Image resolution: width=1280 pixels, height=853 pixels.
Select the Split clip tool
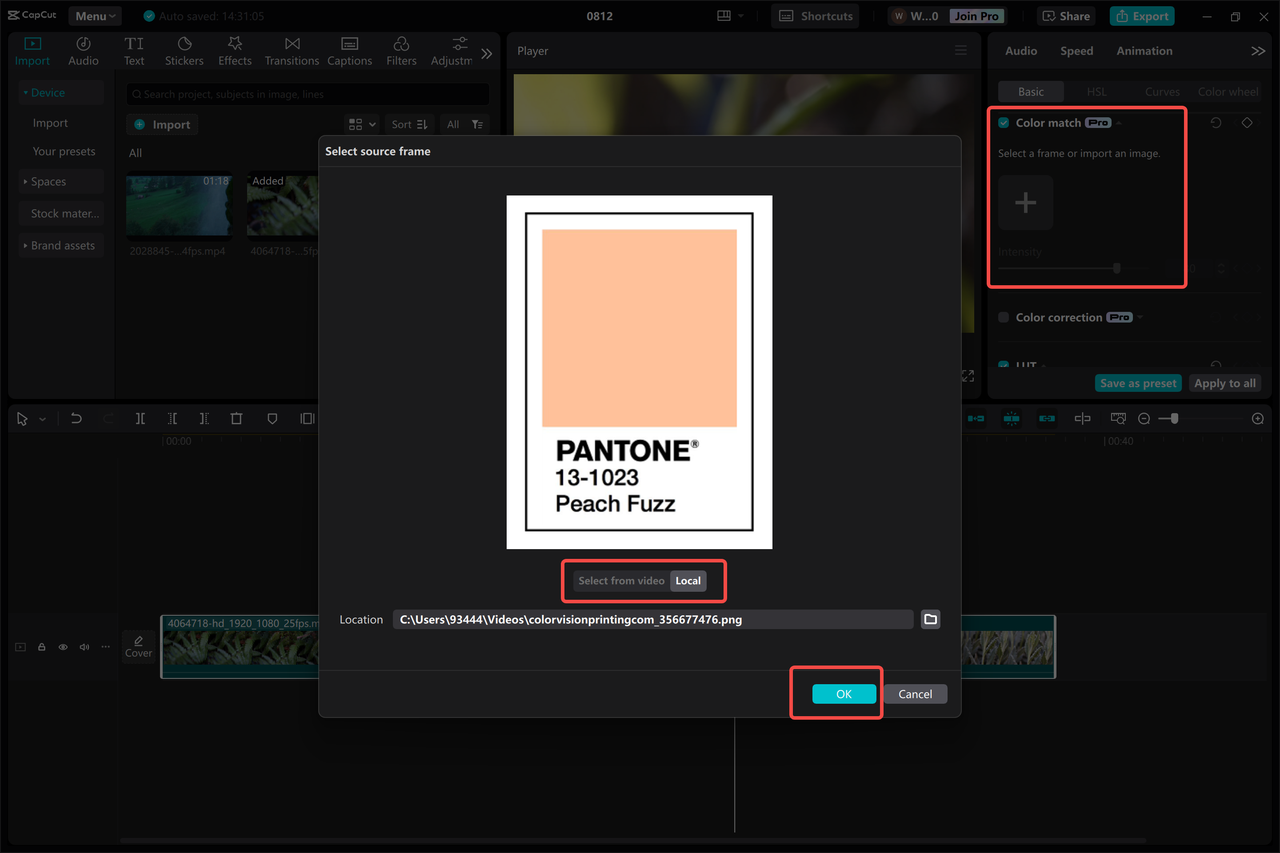click(140, 418)
